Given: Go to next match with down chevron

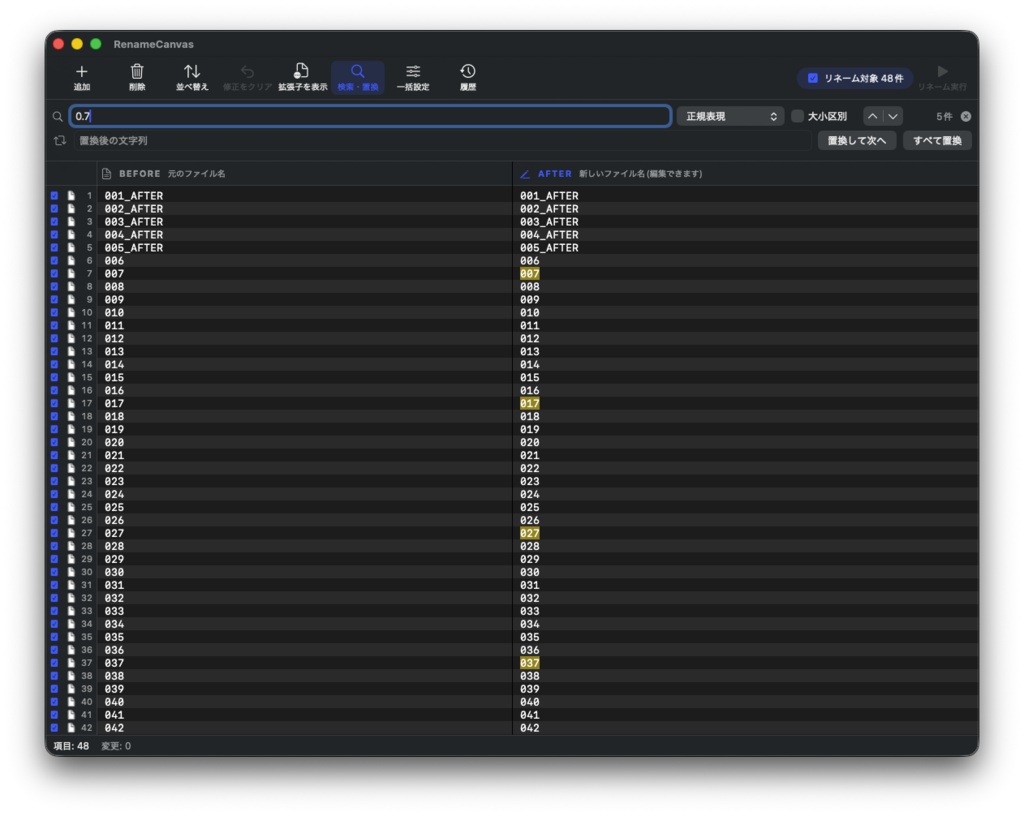Looking at the screenshot, I should 893,116.
